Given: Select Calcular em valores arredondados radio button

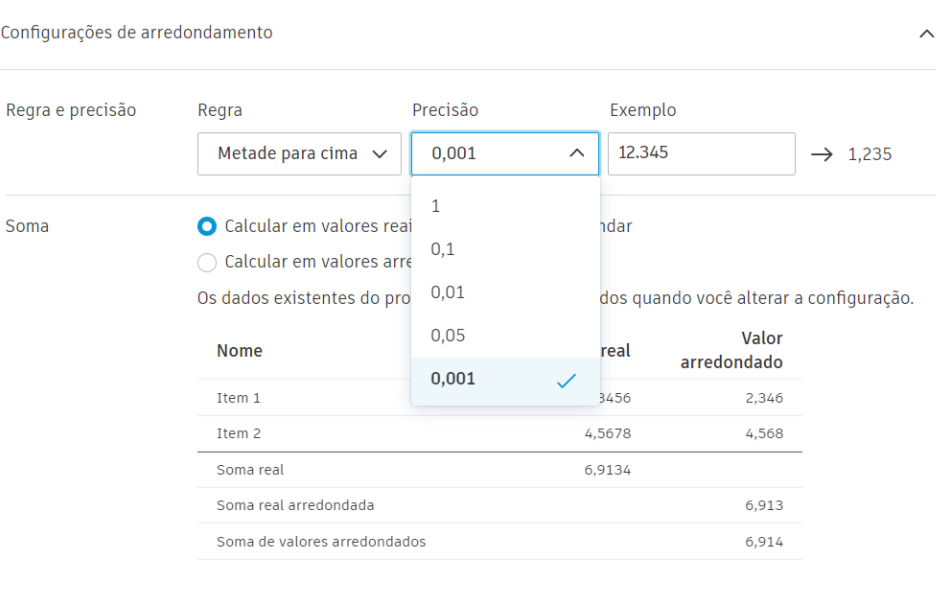Looking at the screenshot, I should pyautogui.click(x=207, y=262).
